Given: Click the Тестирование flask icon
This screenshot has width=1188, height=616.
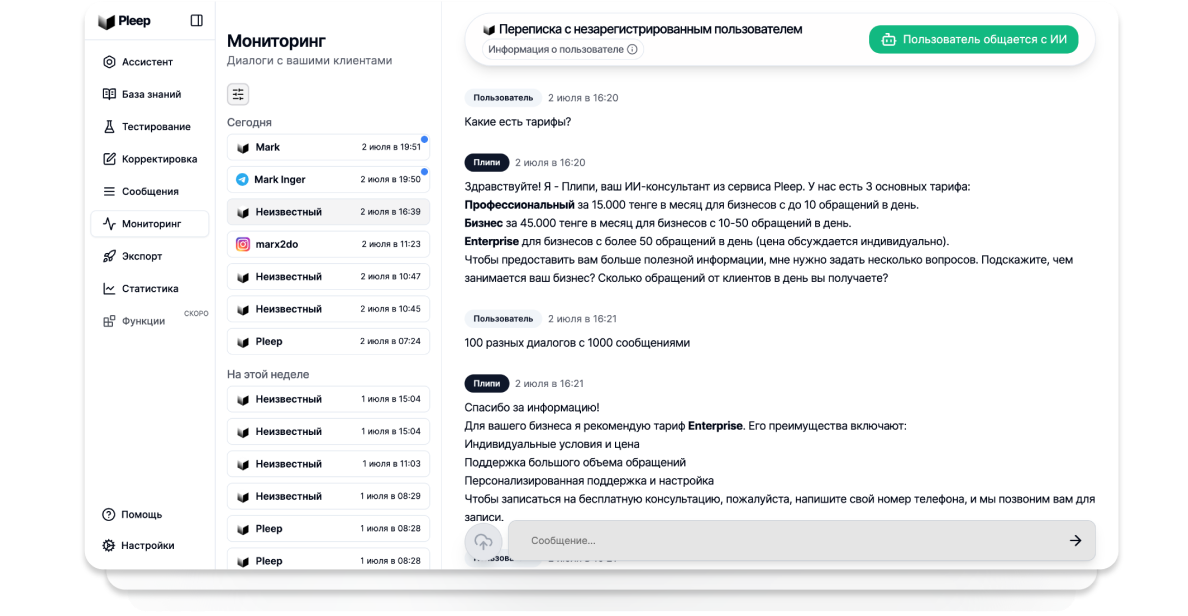Looking at the screenshot, I should tap(109, 127).
